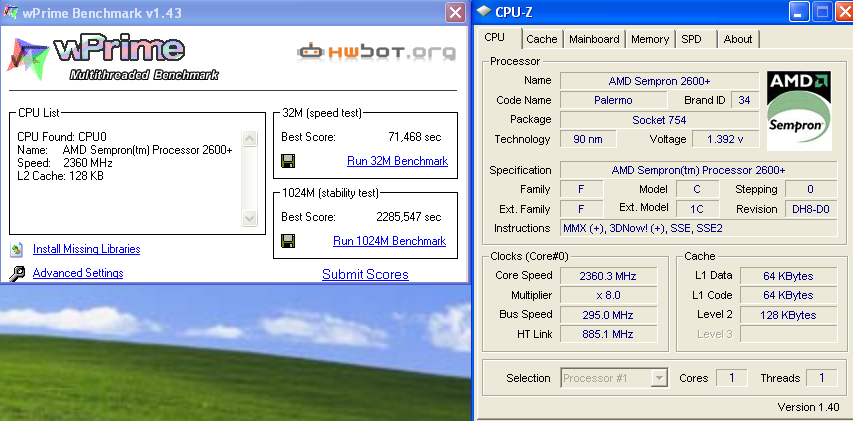This screenshot has height=425, width=853.
Task: Click the empty Level 3 cache field
Action: (788, 334)
